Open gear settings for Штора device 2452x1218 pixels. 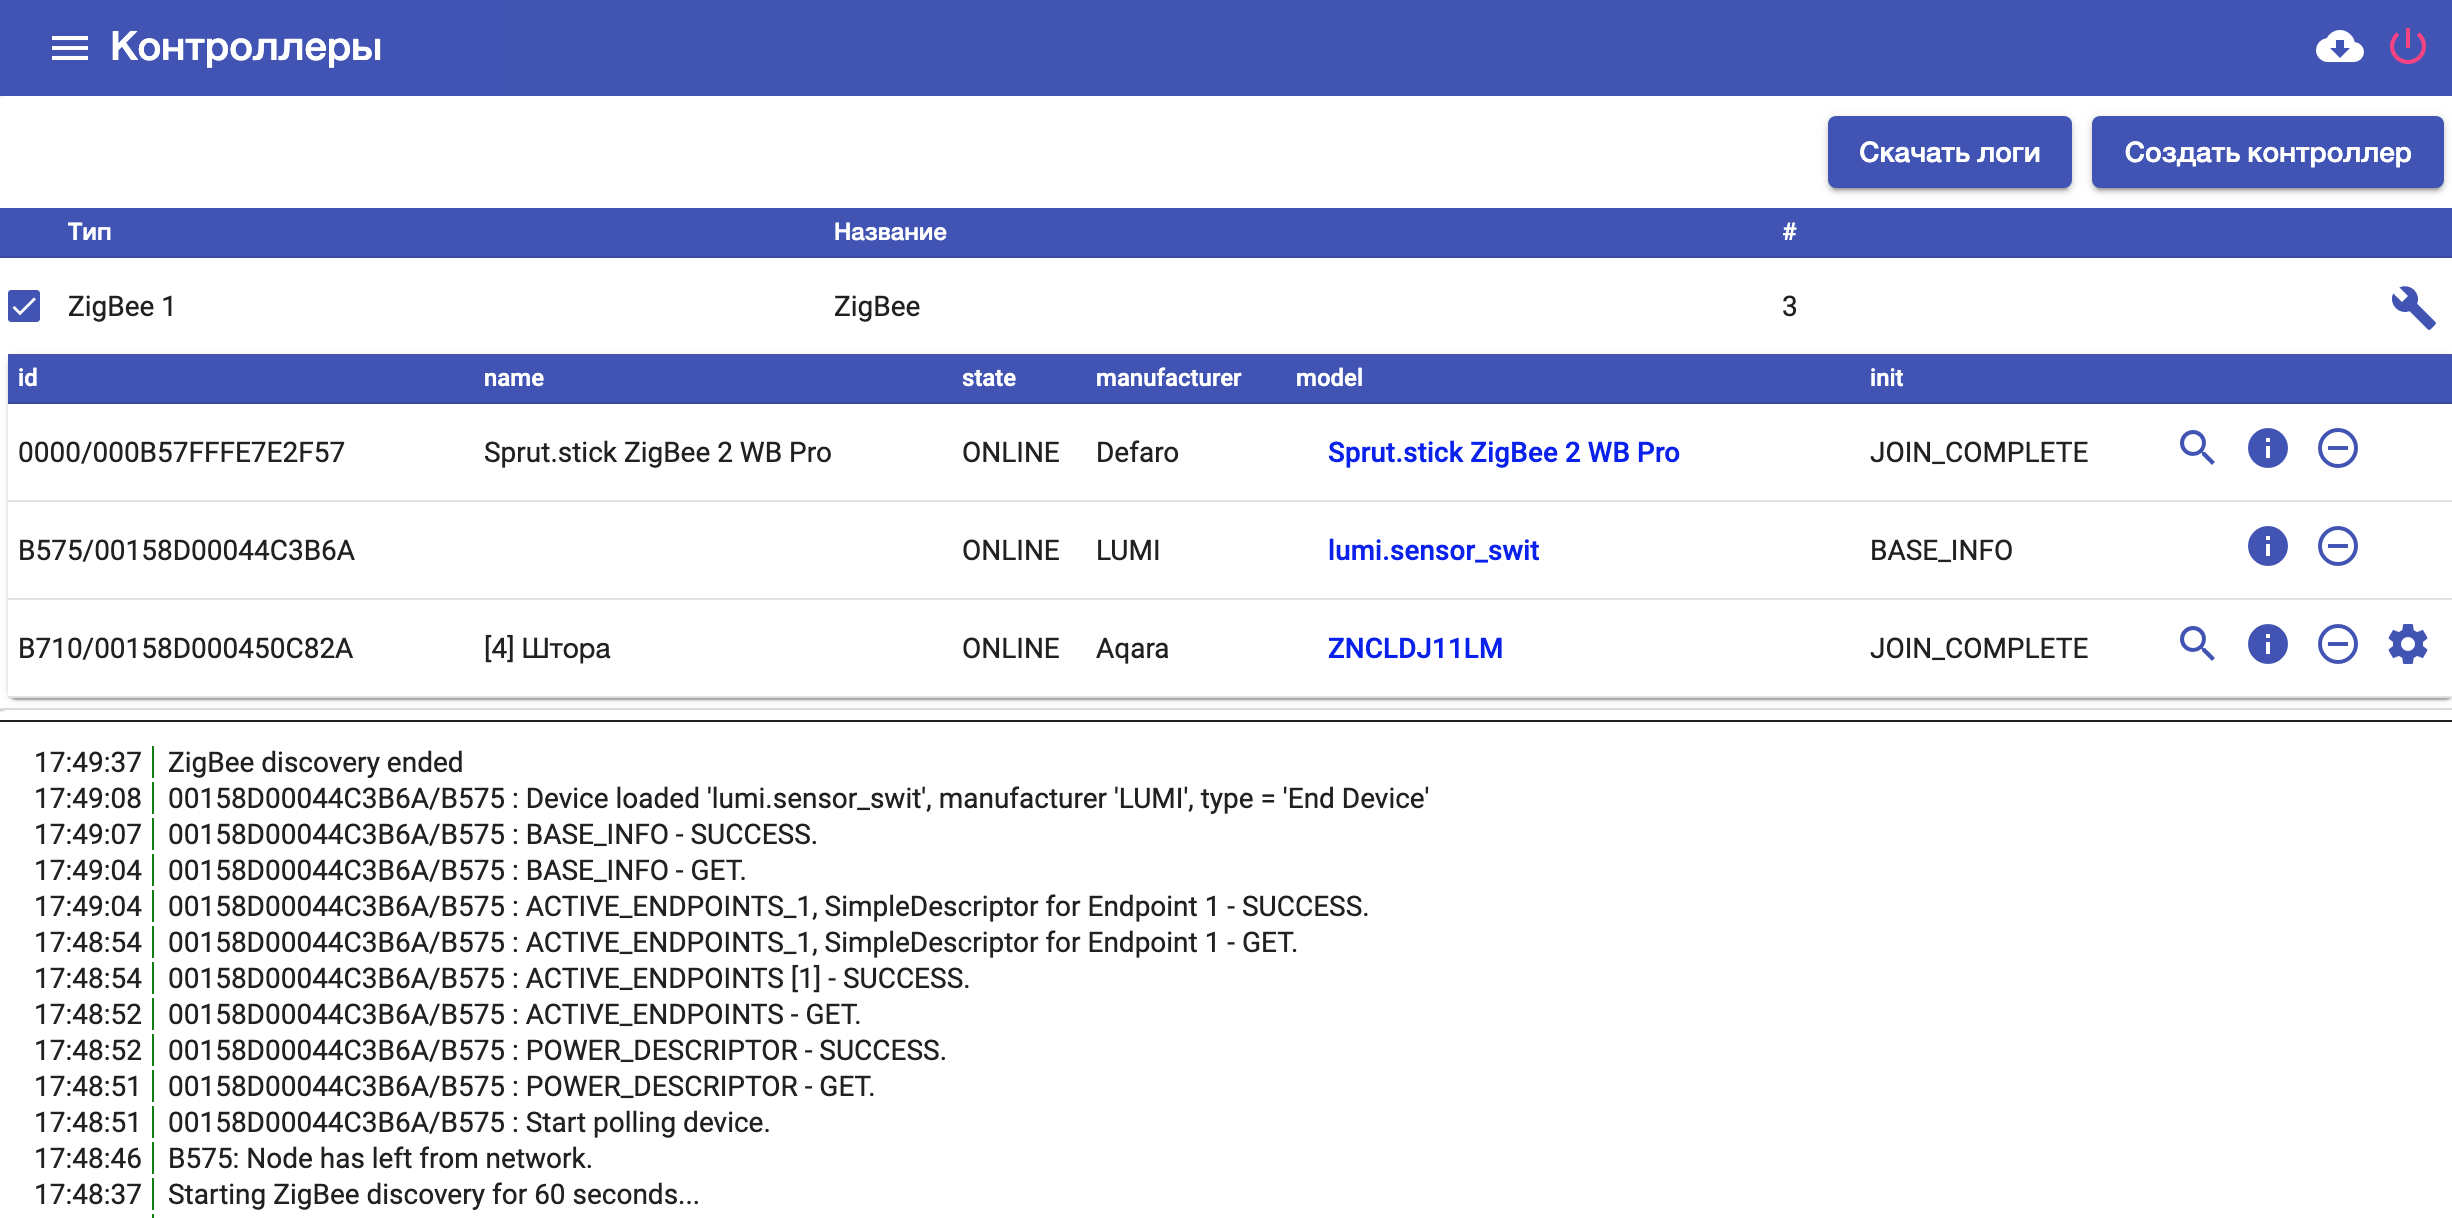(2407, 644)
